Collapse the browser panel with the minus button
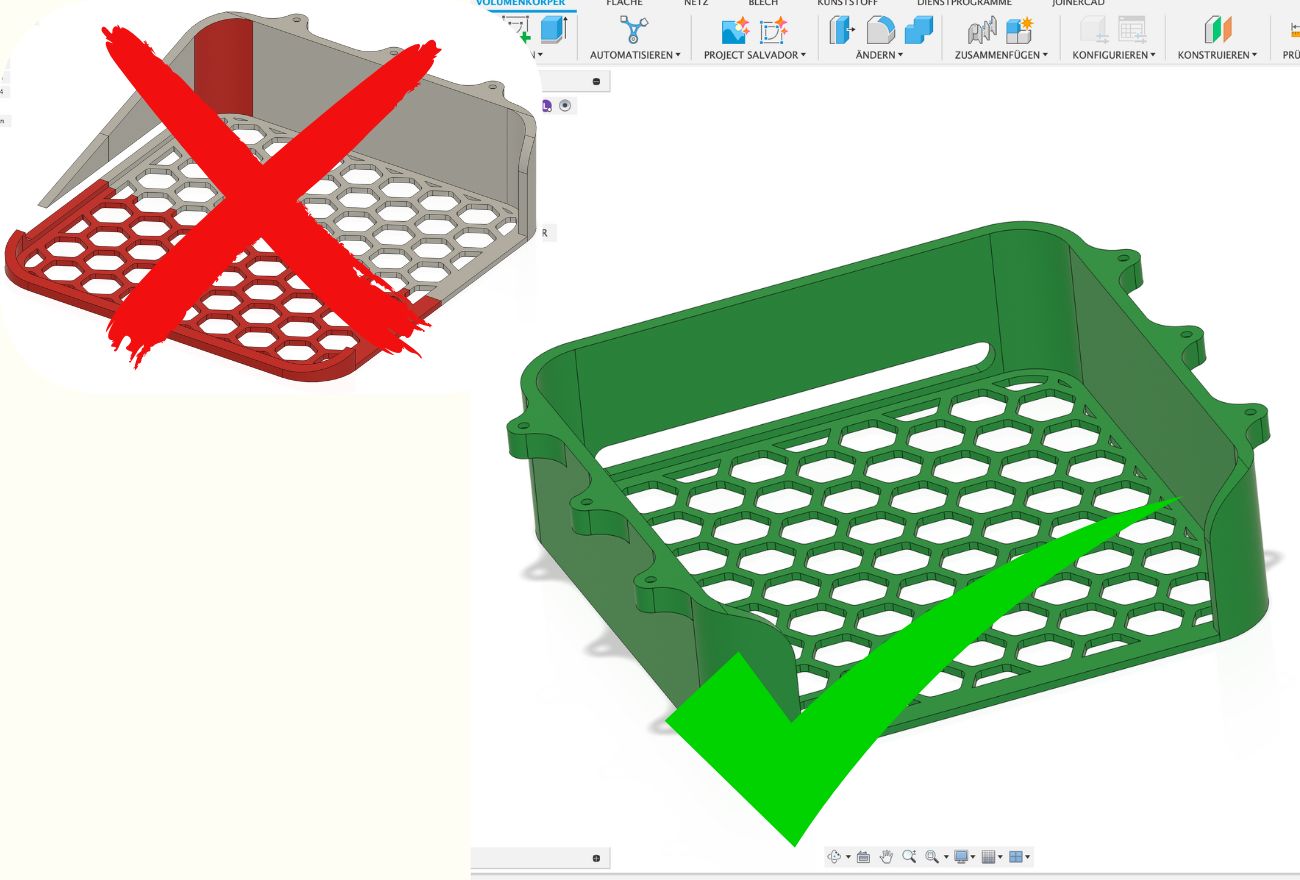 point(596,81)
